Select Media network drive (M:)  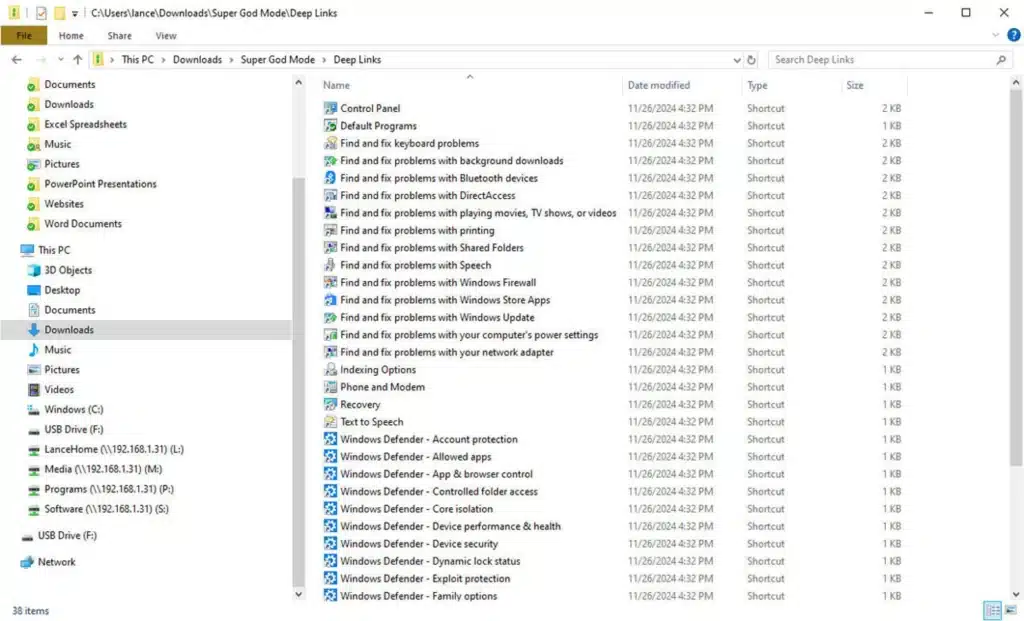pos(103,470)
